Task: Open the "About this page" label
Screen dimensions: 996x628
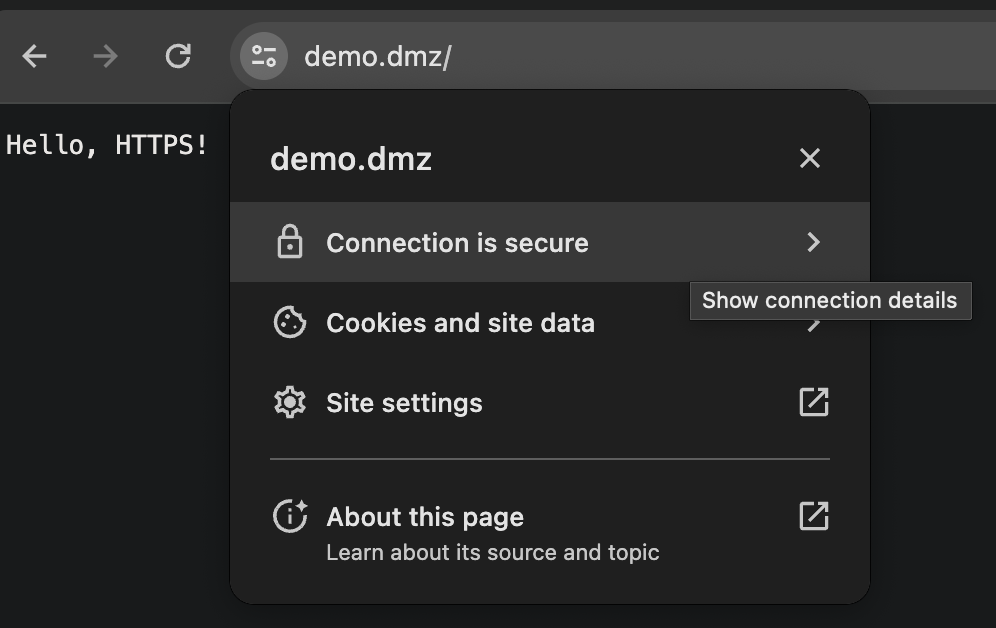Action: pos(425,517)
